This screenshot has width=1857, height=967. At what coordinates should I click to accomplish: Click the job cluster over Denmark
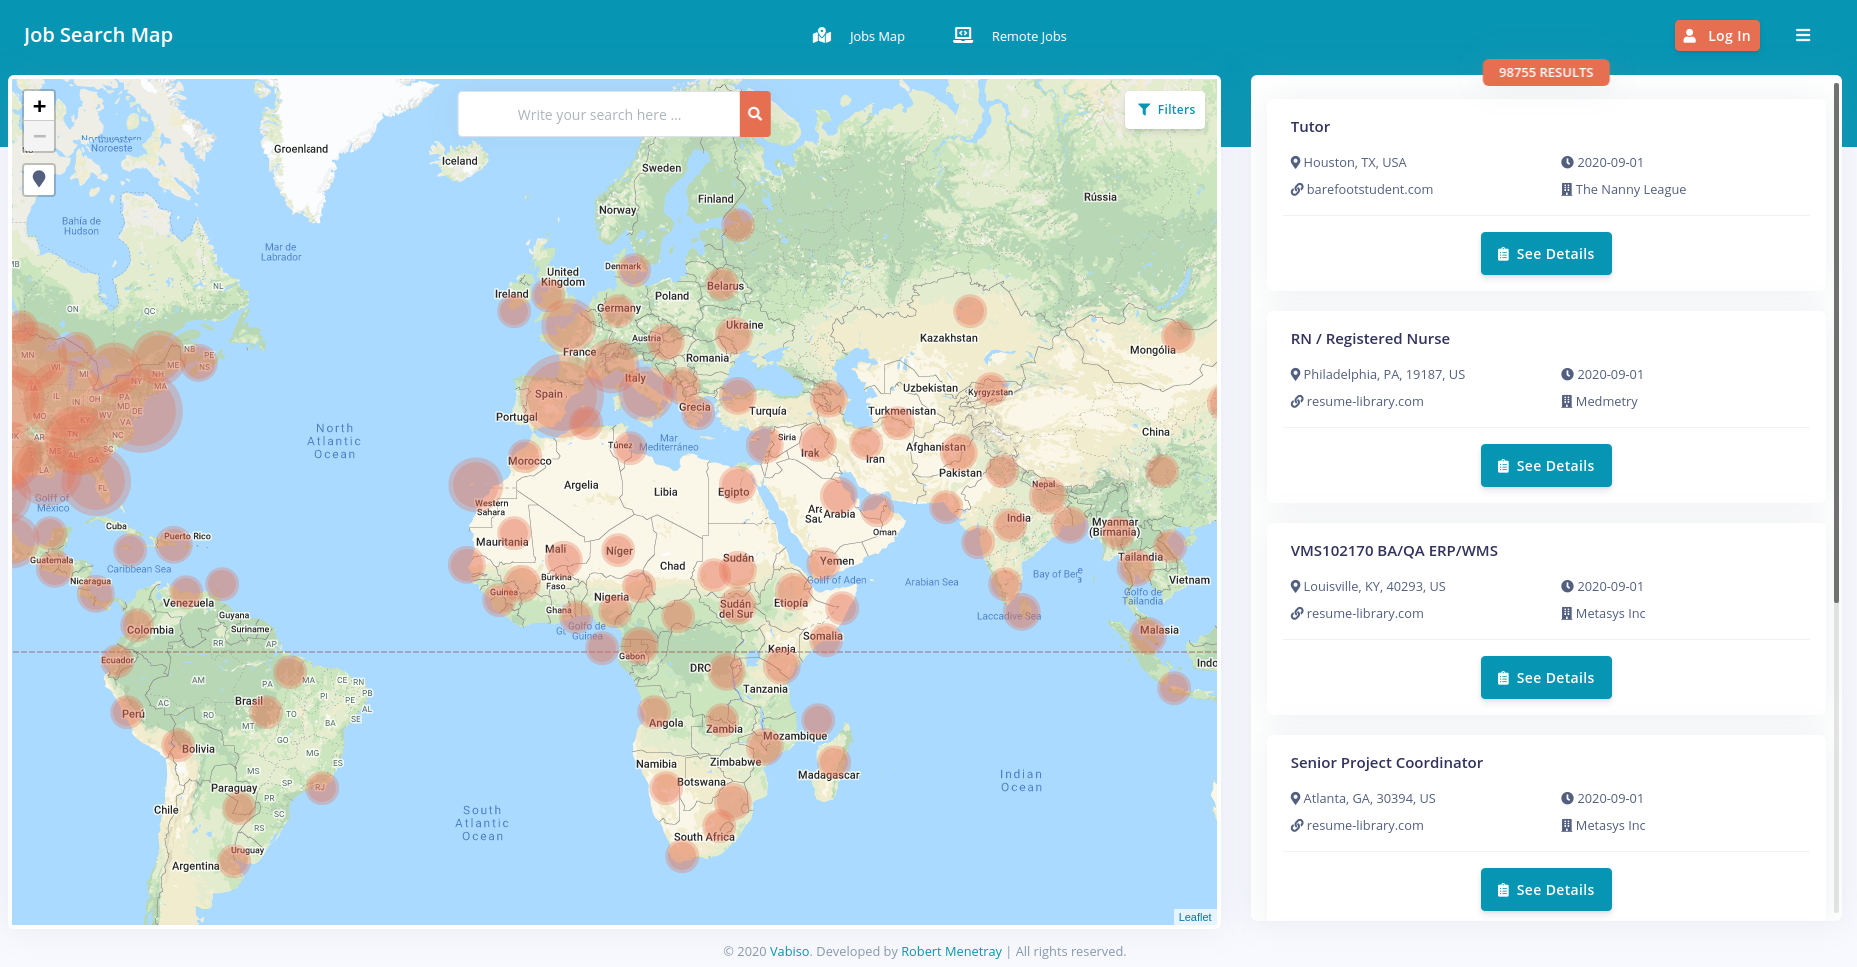click(633, 269)
